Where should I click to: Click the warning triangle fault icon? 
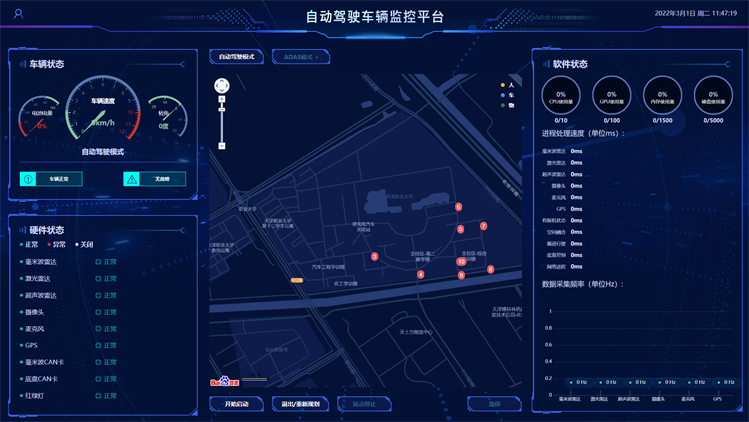click(131, 179)
